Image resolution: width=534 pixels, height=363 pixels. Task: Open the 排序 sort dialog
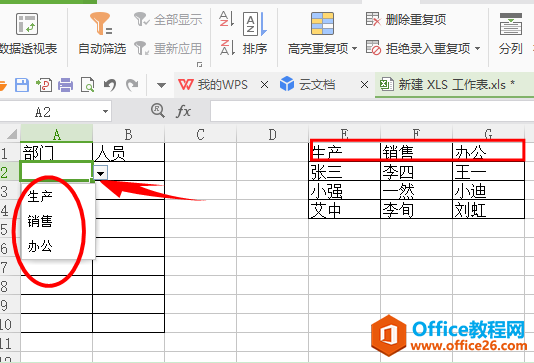click(x=255, y=34)
